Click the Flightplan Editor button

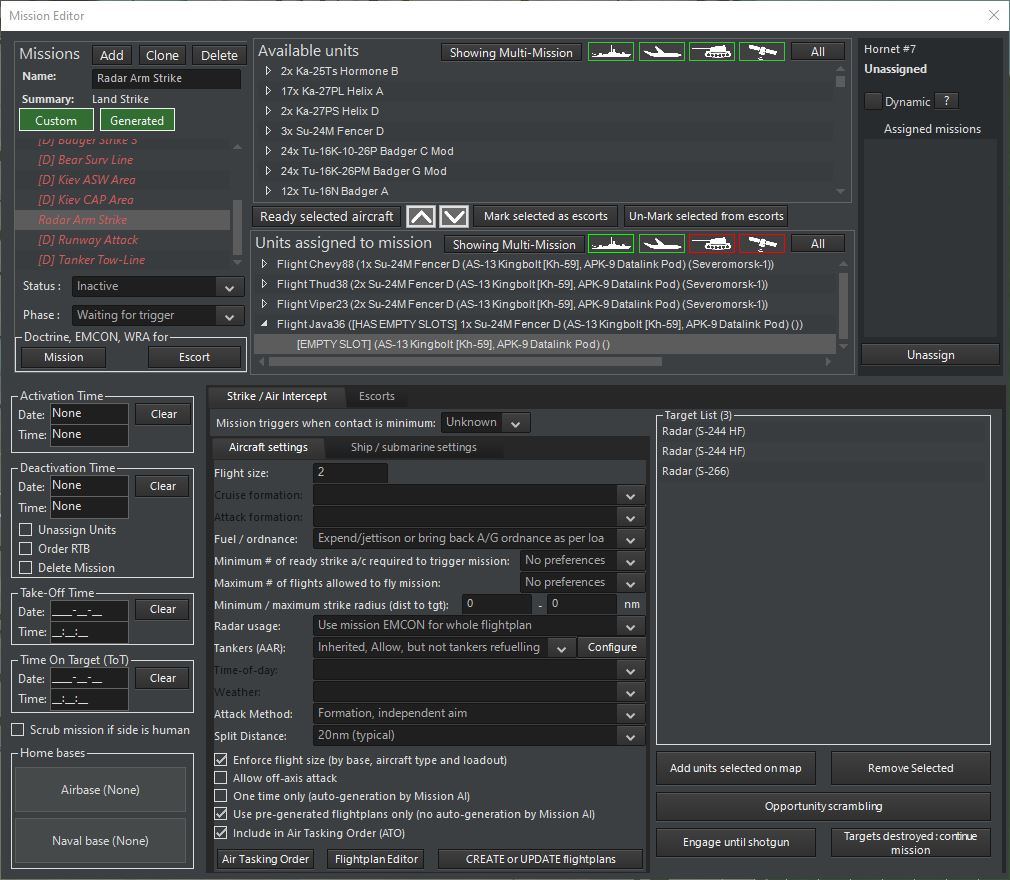377,859
